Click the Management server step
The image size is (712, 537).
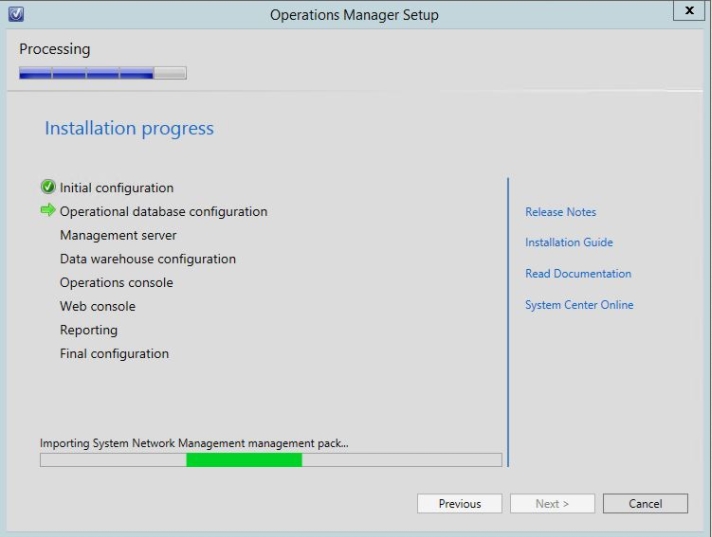pyautogui.click(x=118, y=236)
